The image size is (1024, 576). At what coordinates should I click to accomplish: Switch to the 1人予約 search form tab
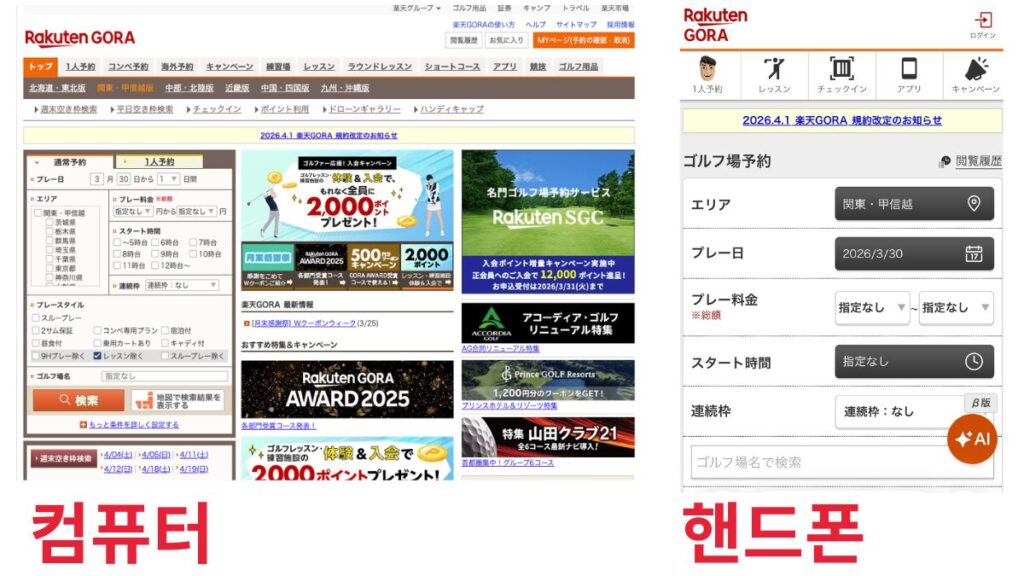tap(158, 161)
